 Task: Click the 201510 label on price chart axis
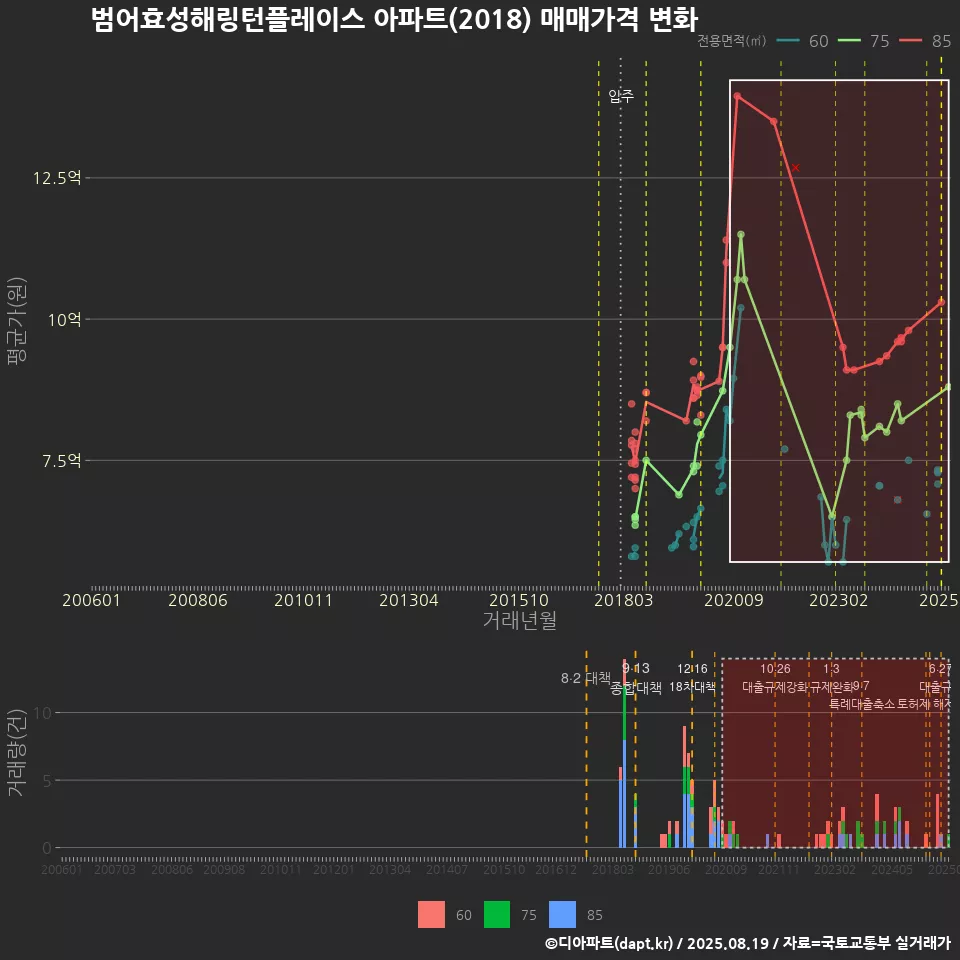point(519,600)
